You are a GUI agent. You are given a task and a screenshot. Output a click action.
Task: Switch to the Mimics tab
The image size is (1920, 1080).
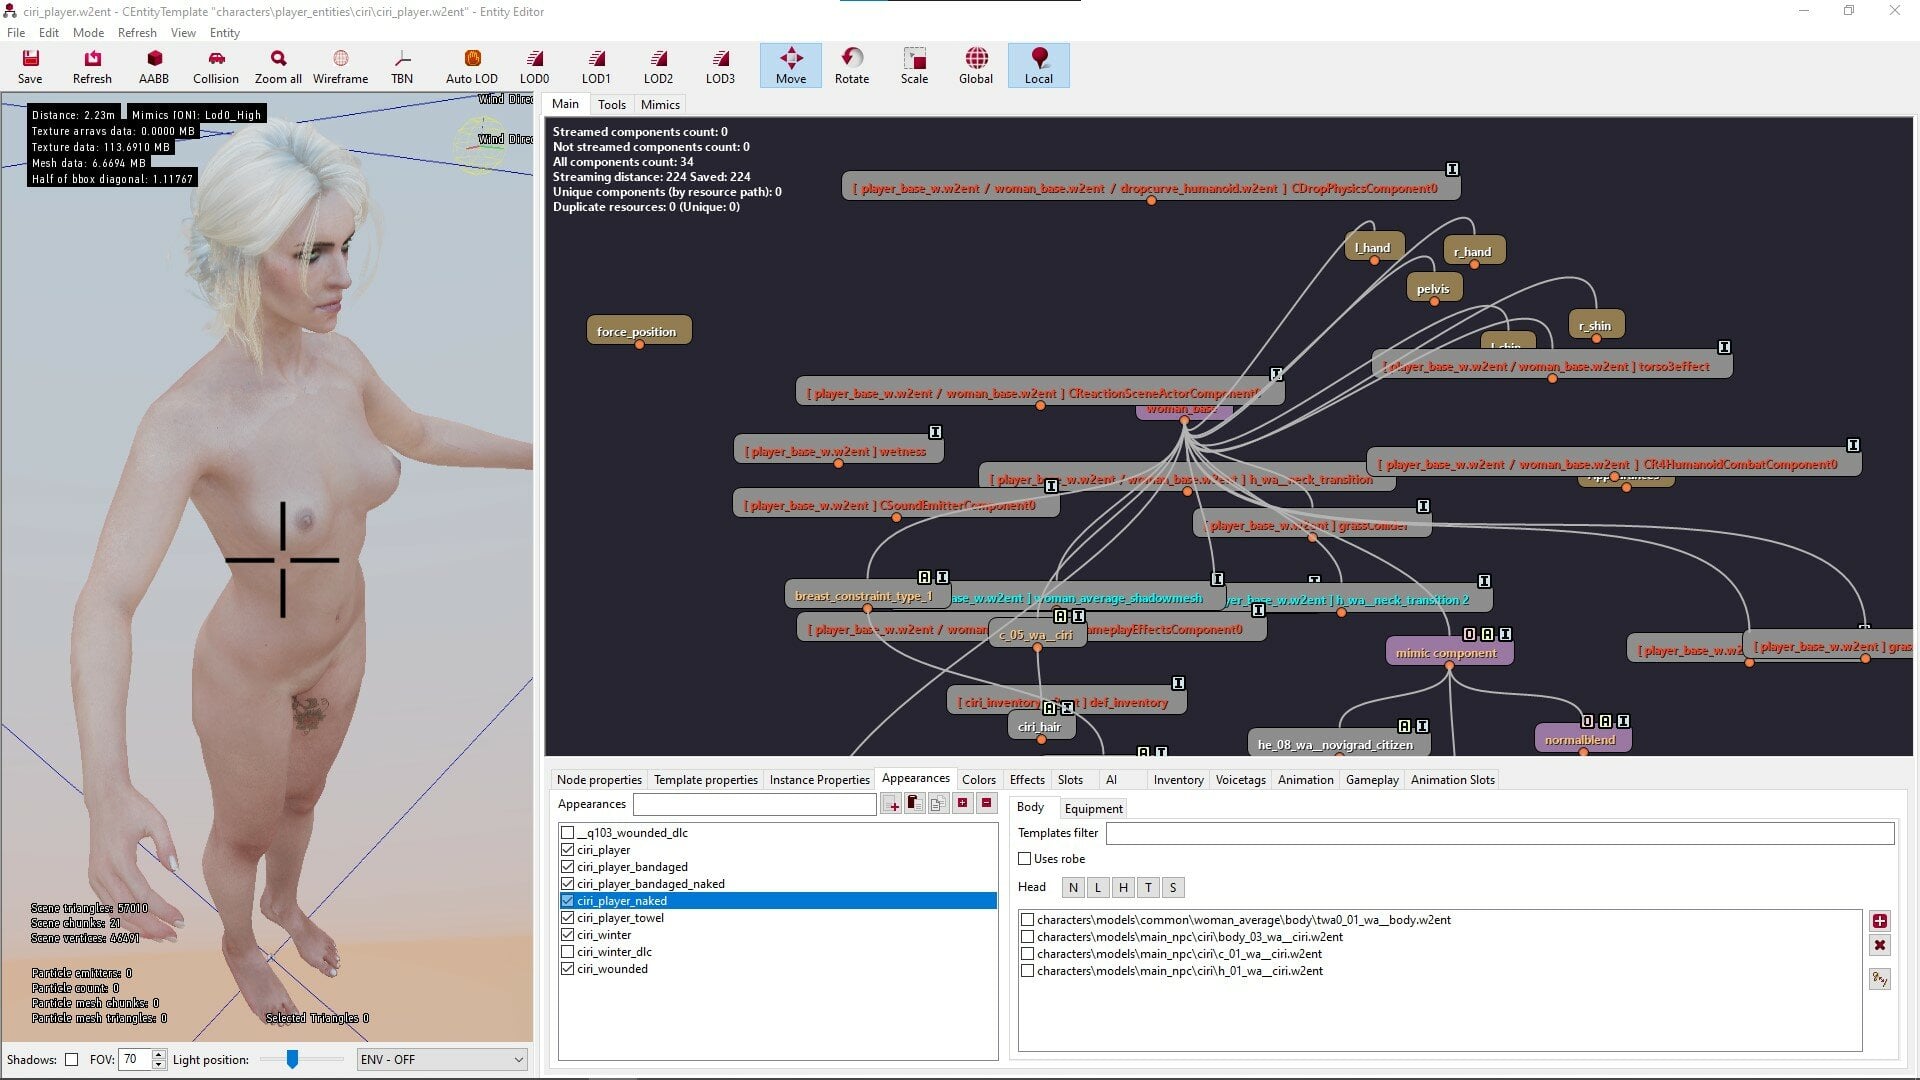660,104
